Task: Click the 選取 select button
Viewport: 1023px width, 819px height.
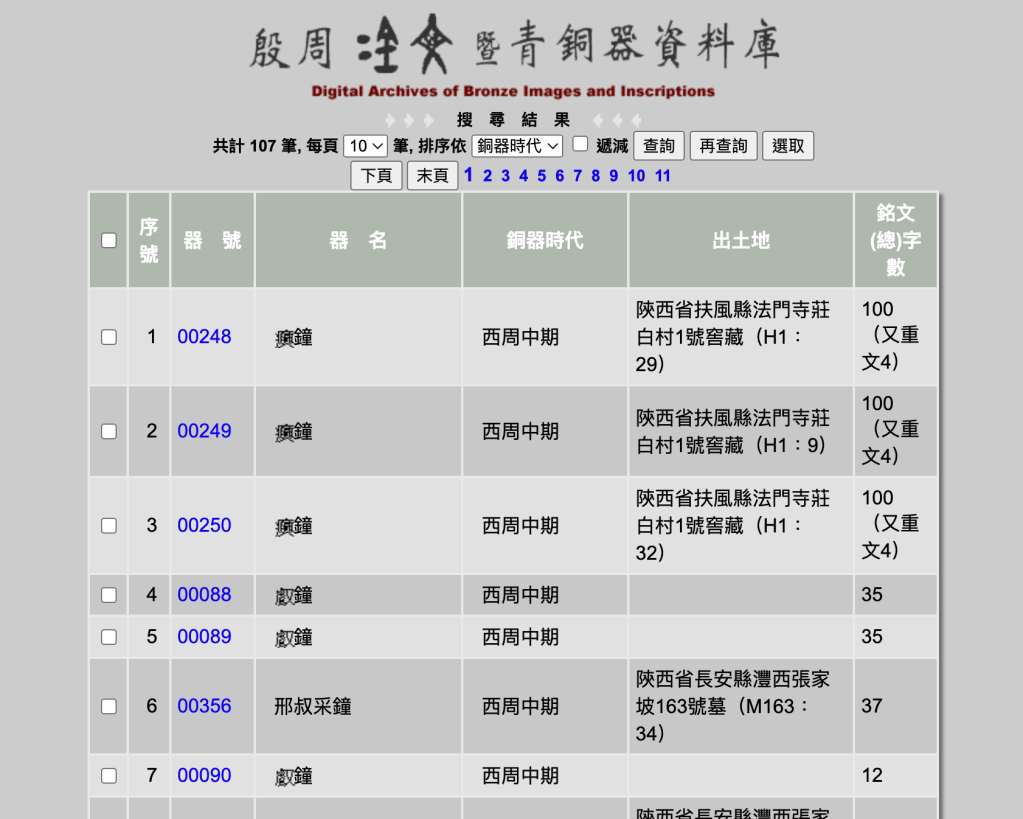Action: click(x=788, y=146)
